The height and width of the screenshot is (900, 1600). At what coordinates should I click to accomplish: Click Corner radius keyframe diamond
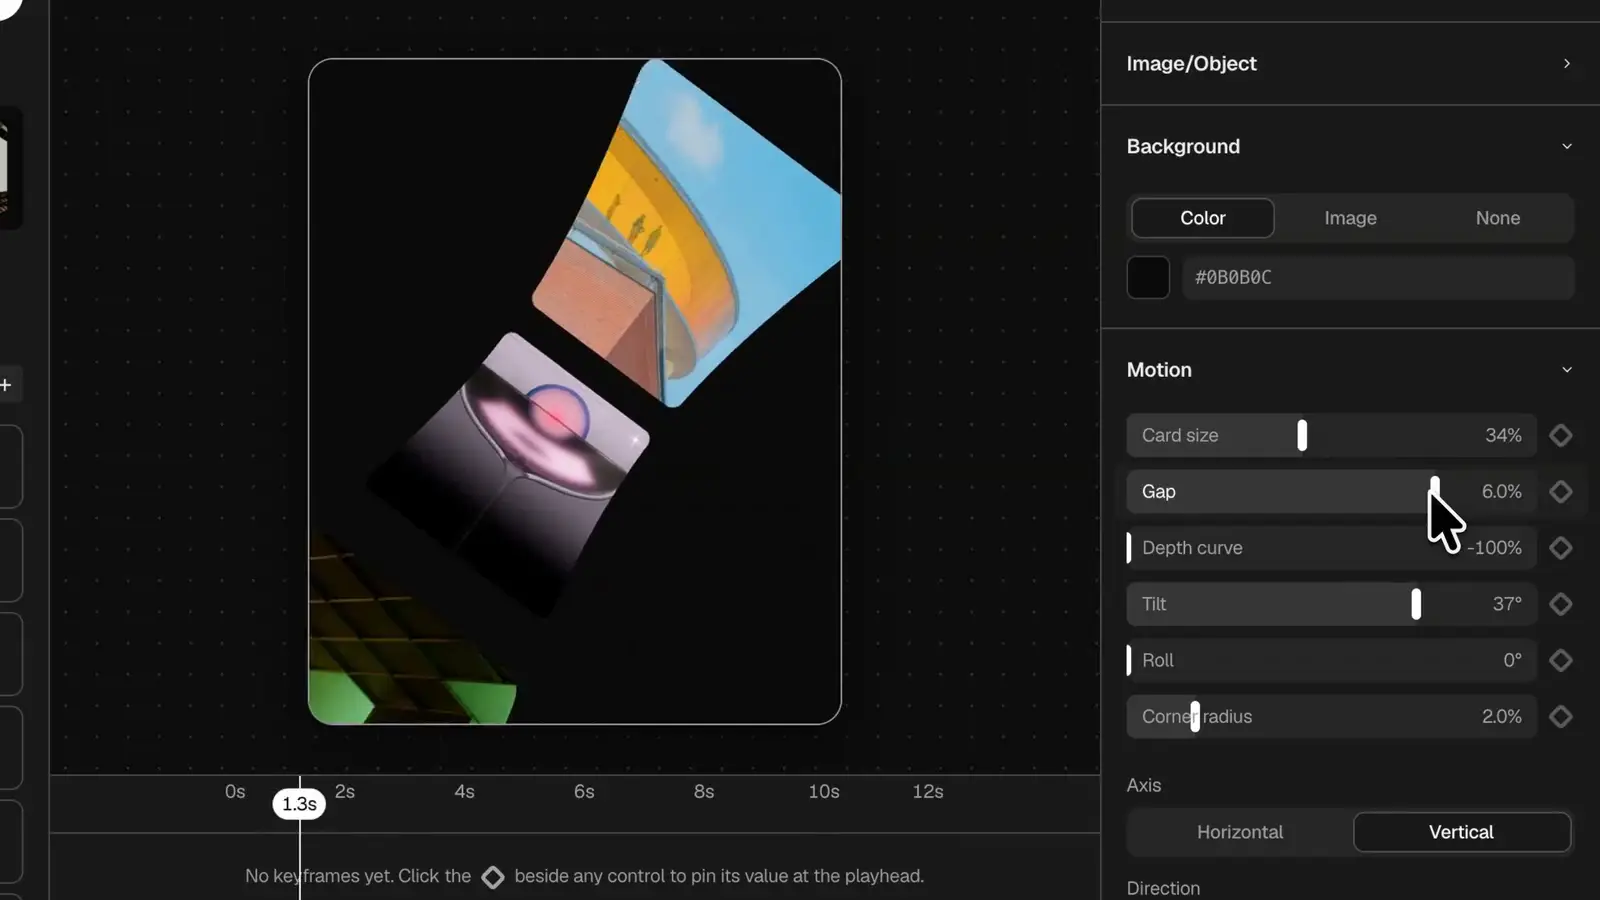1560,717
